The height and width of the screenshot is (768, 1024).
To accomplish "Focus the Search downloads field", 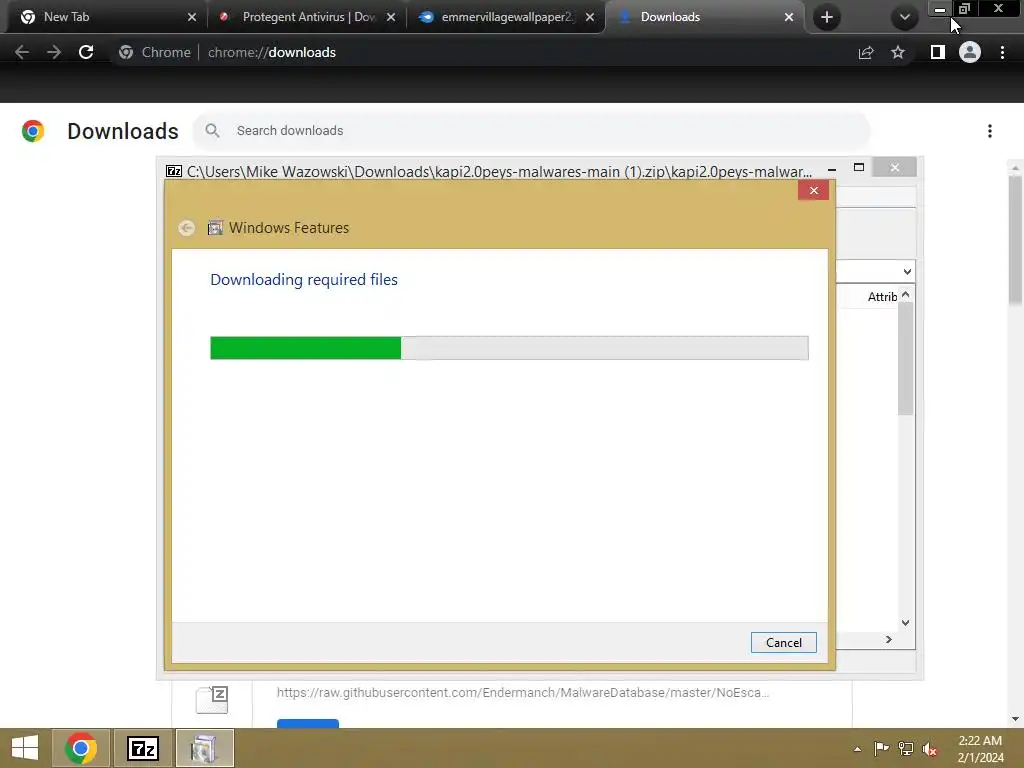I will (x=532, y=131).
